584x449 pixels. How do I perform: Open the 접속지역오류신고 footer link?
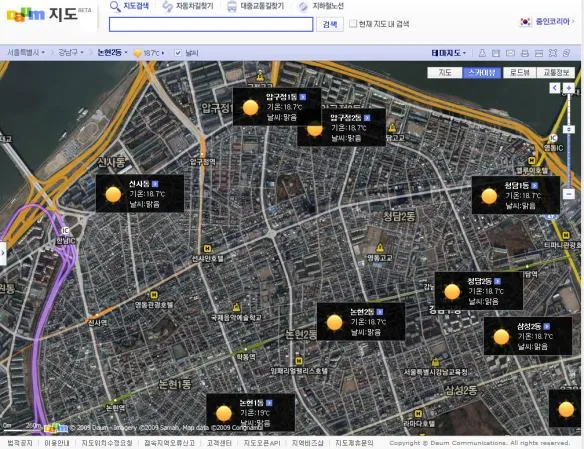coord(169,443)
